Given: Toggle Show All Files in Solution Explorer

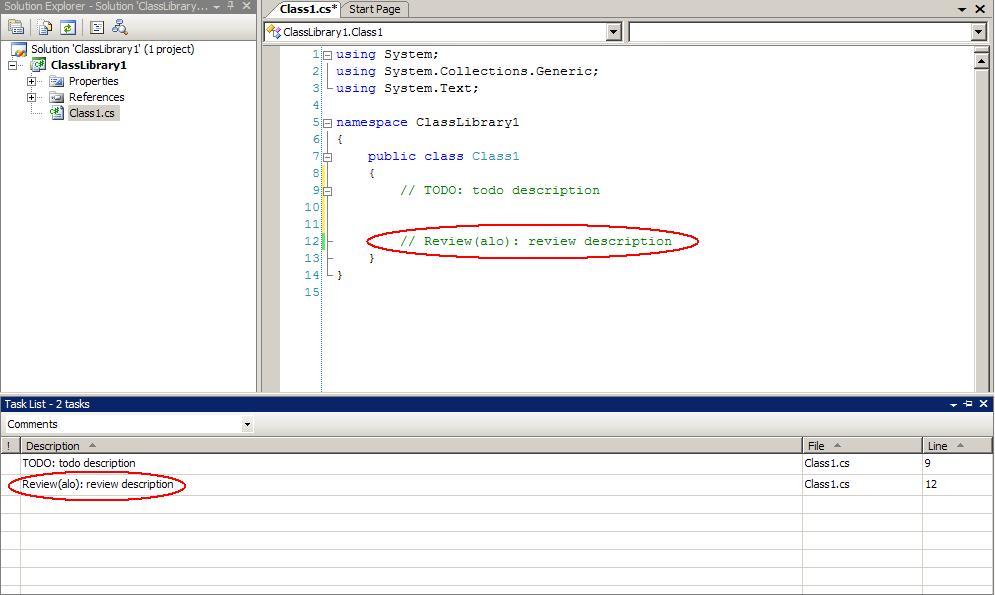Looking at the screenshot, I should click(44, 27).
